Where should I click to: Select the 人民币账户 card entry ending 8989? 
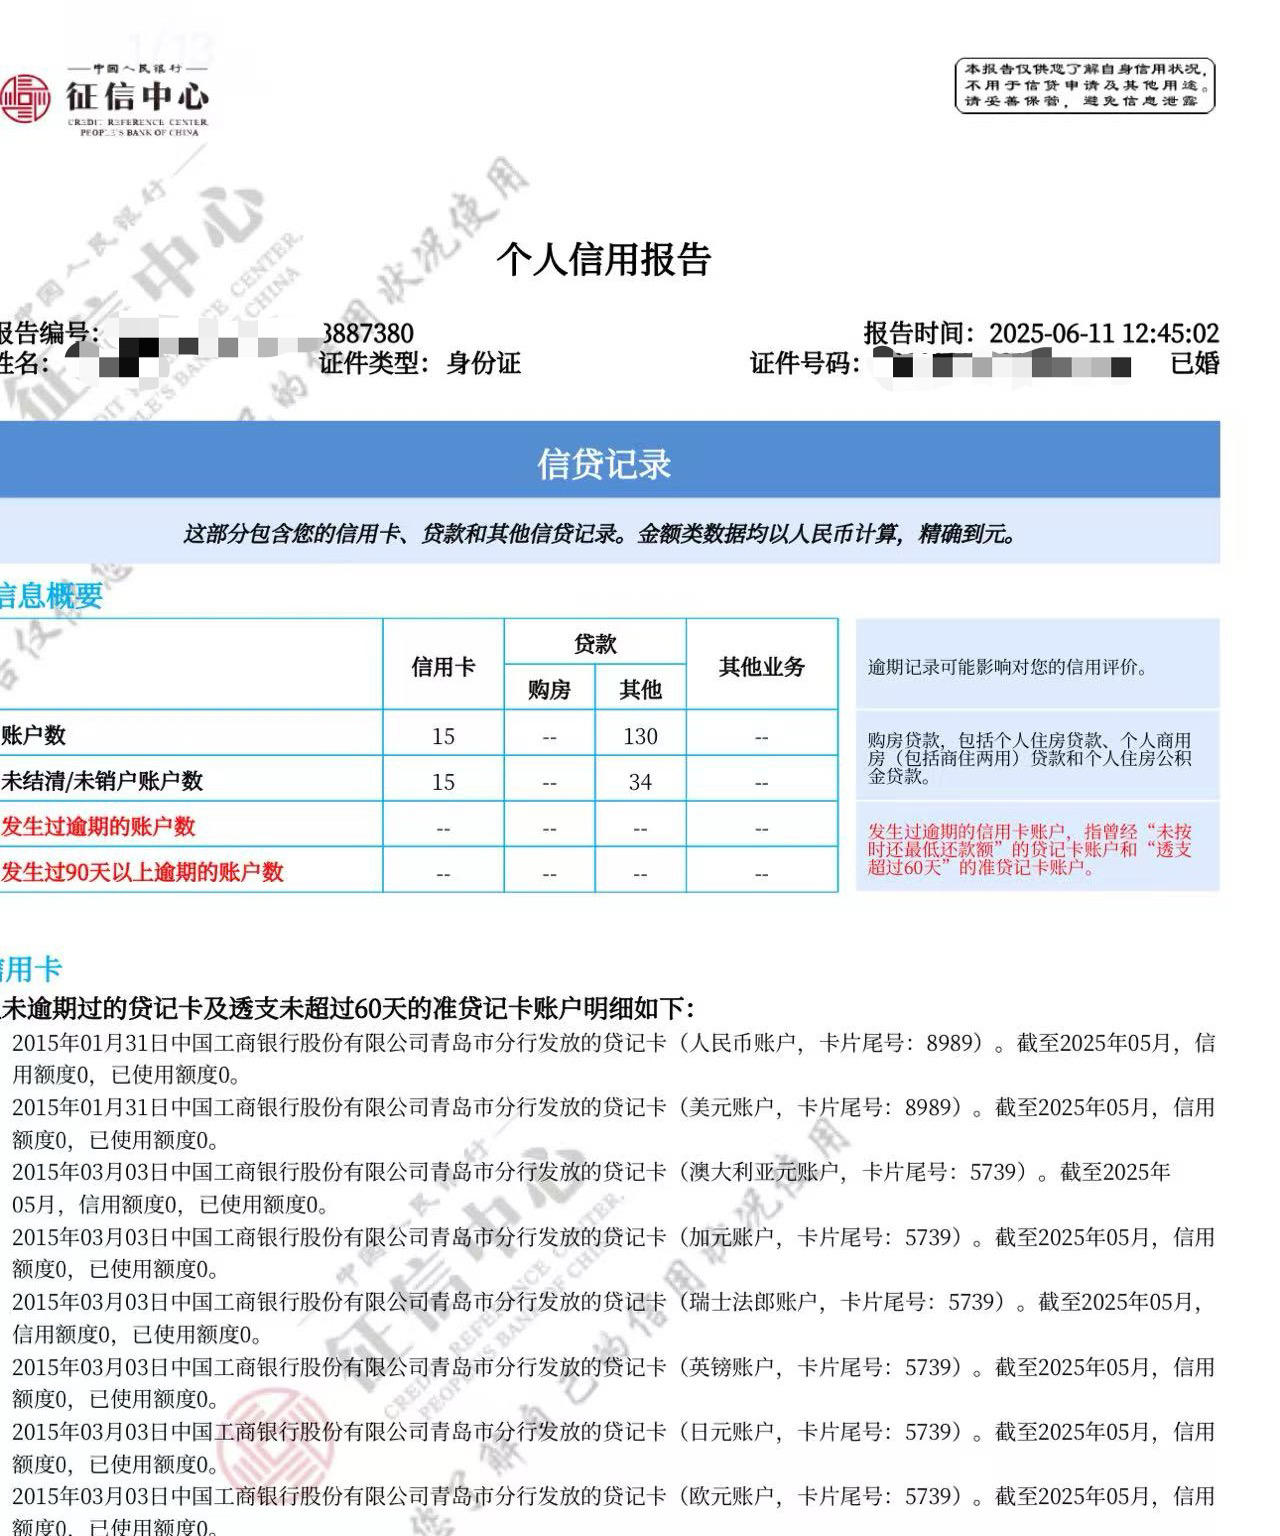[613, 1058]
